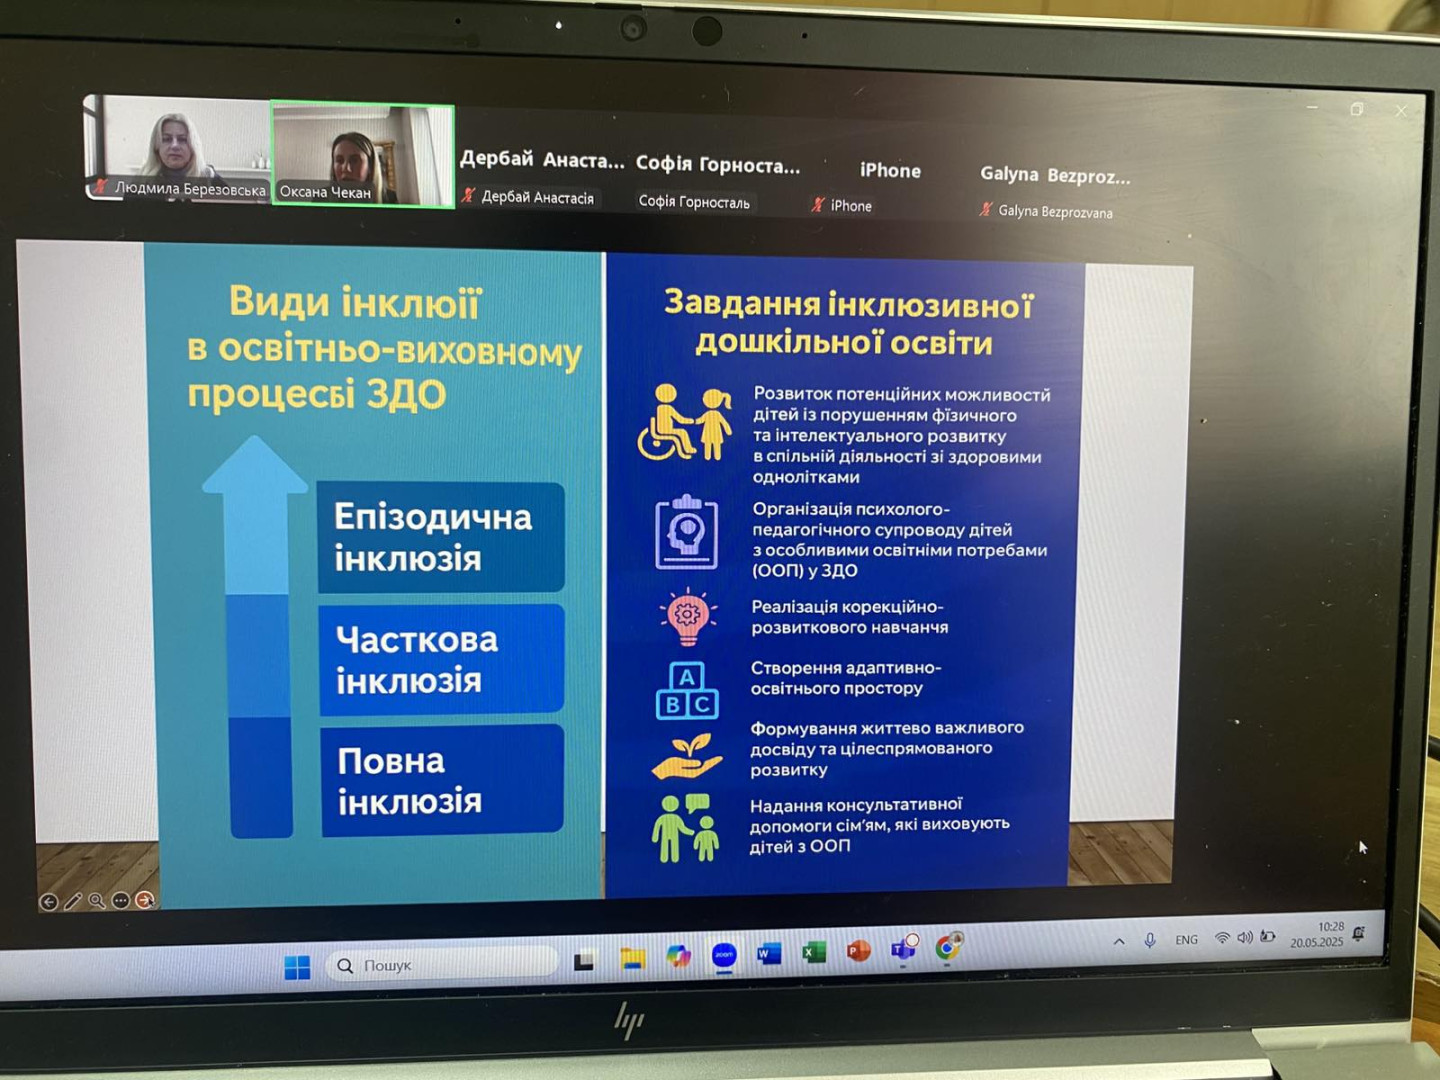
Task: Click the text Реалізація корекційно-розвиткового навчання
Action: tap(849, 617)
